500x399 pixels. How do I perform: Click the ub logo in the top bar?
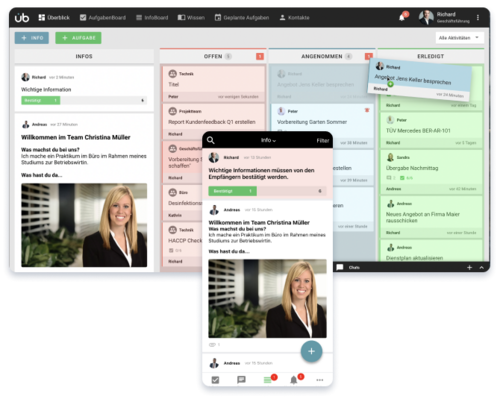[x=22, y=17]
